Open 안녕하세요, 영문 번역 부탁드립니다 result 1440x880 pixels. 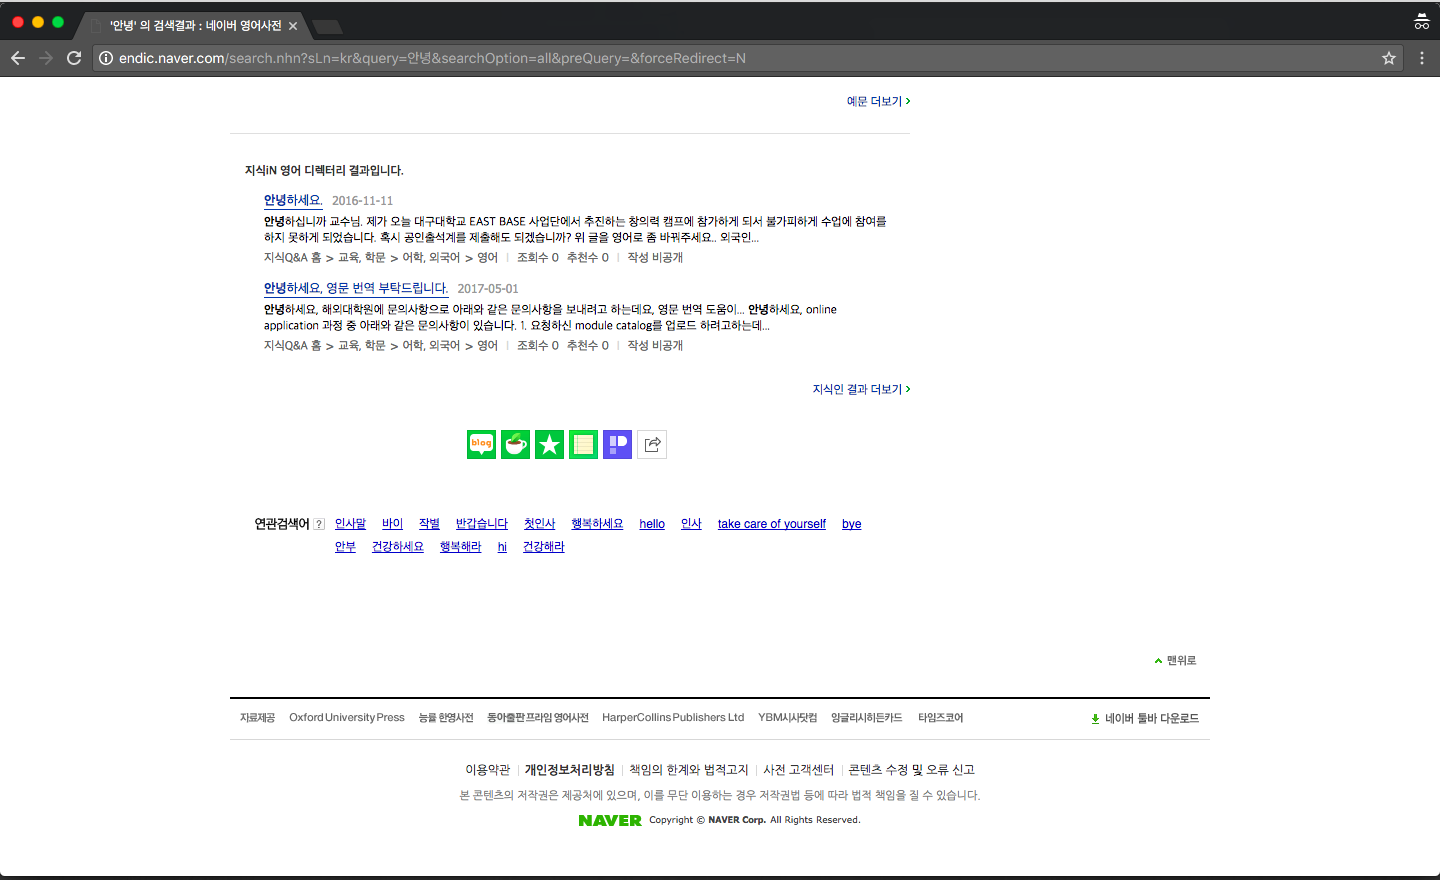[356, 288]
